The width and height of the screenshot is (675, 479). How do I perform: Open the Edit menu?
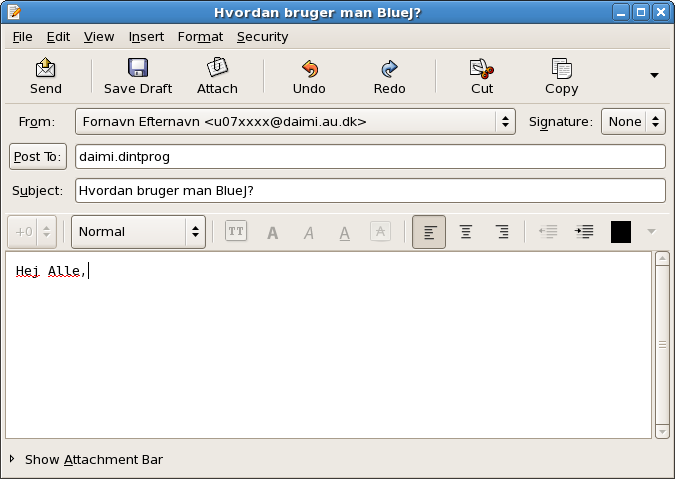[x=58, y=37]
